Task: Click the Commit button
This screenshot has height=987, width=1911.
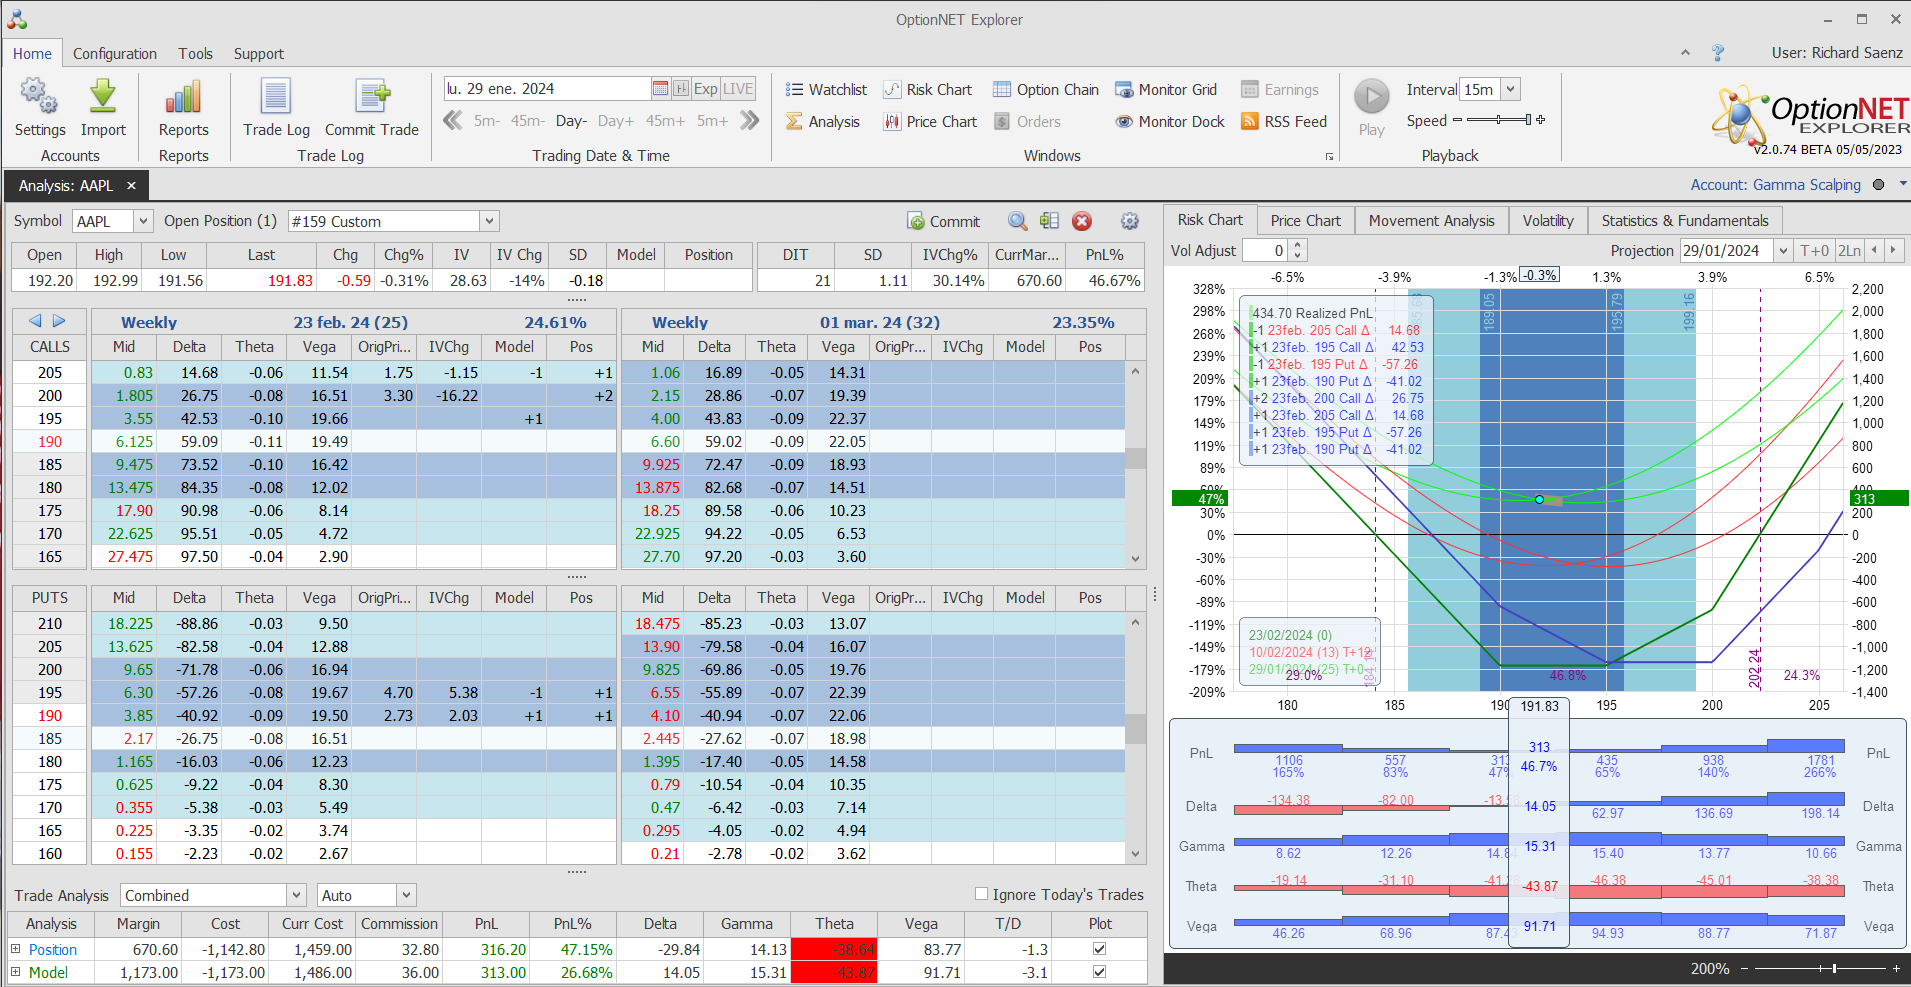Action: (943, 221)
